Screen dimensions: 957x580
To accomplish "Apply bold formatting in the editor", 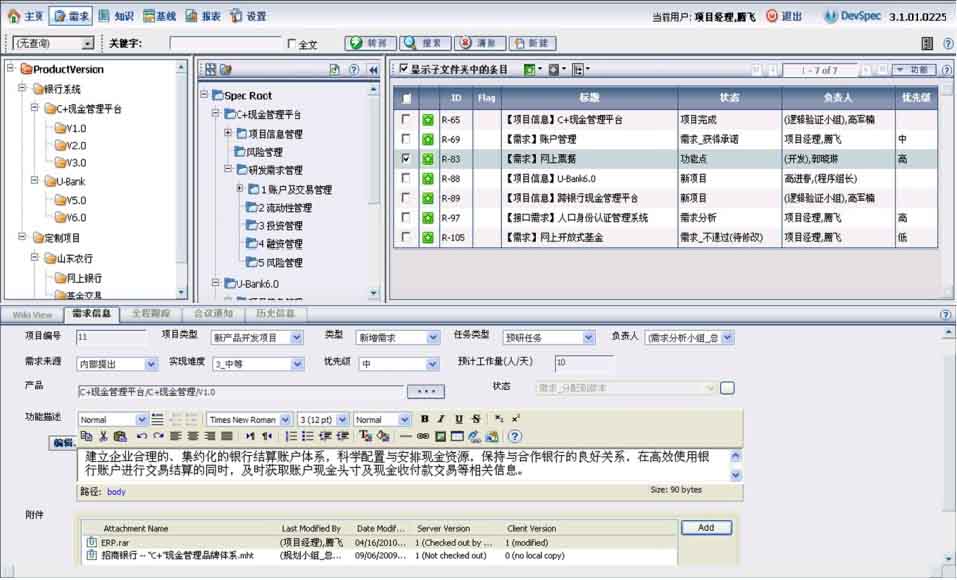I will [x=425, y=419].
